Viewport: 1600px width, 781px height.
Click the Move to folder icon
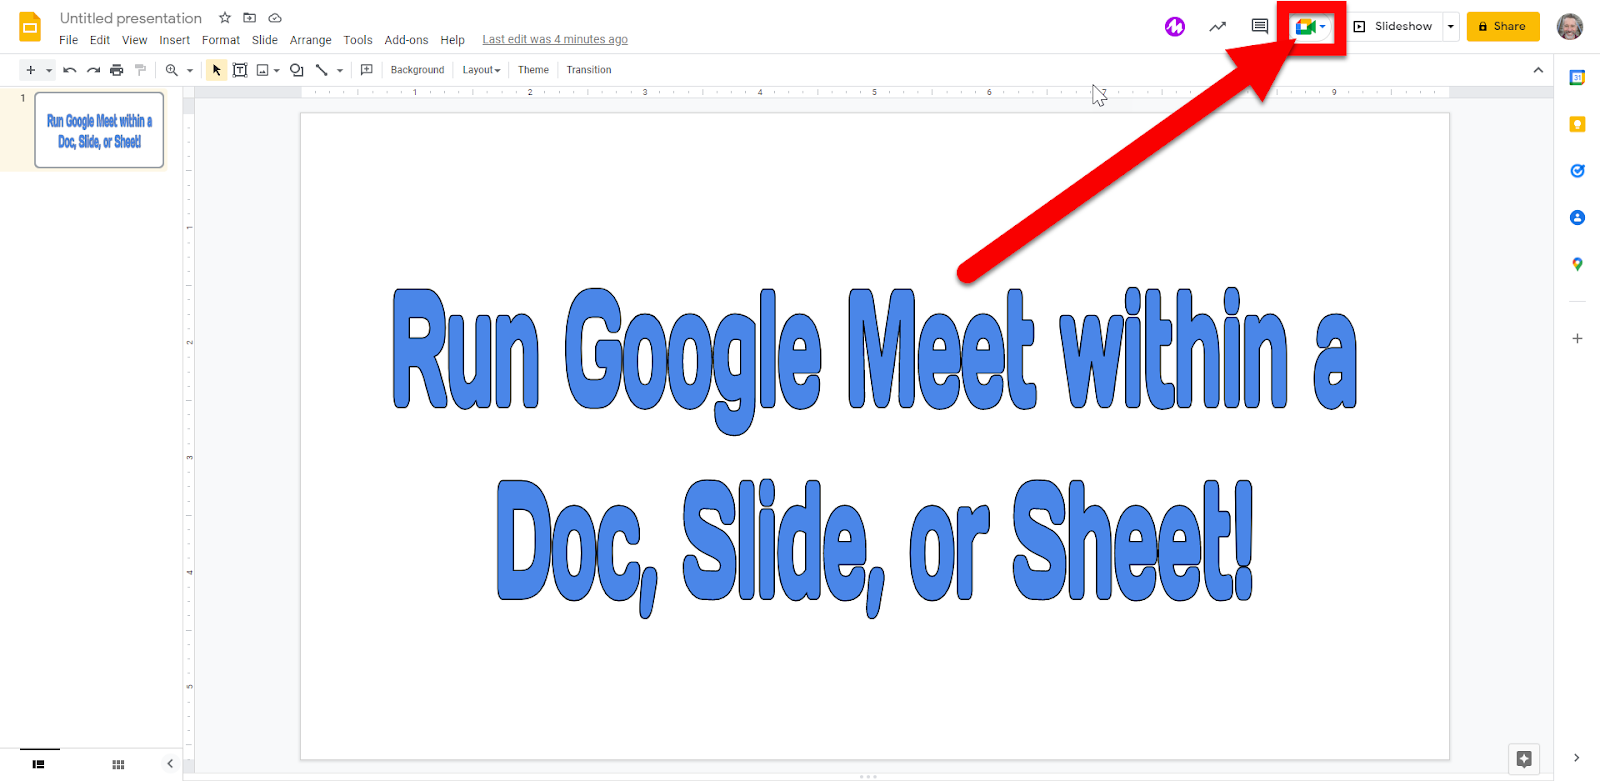pyautogui.click(x=250, y=18)
